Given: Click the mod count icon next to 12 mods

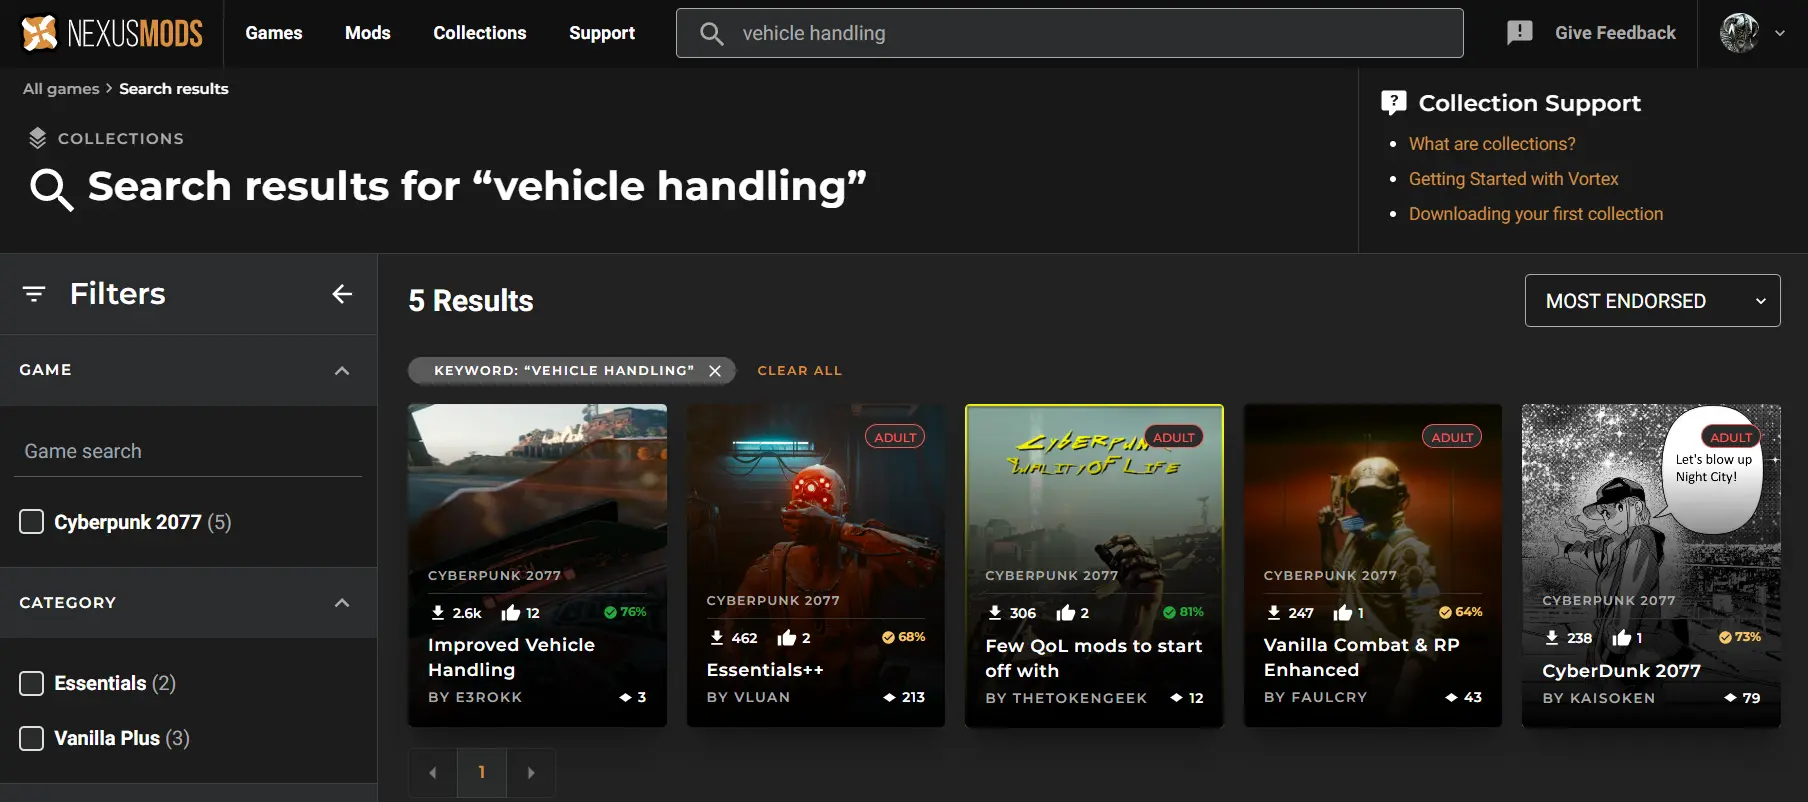Looking at the screenshot, I should [1176, 698].
